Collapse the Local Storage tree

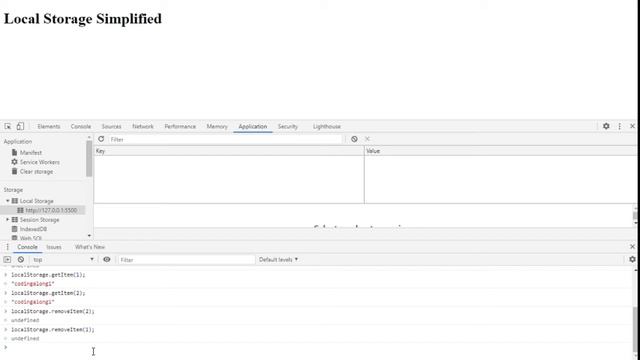pyautogui.click(x=7, y=201)
